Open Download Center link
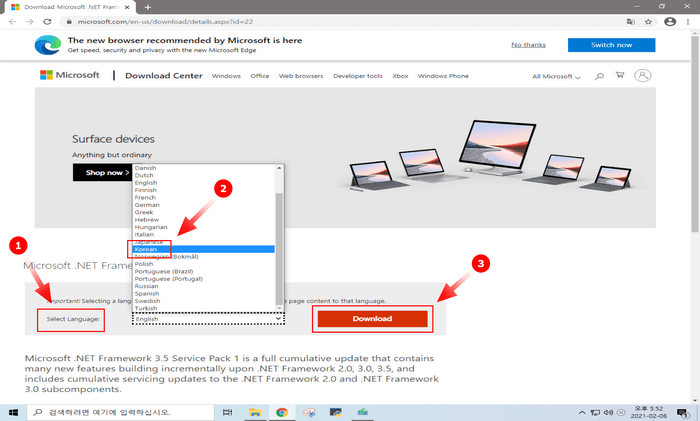The height and width of the screenshot is (421, 700). coord(164,75)
